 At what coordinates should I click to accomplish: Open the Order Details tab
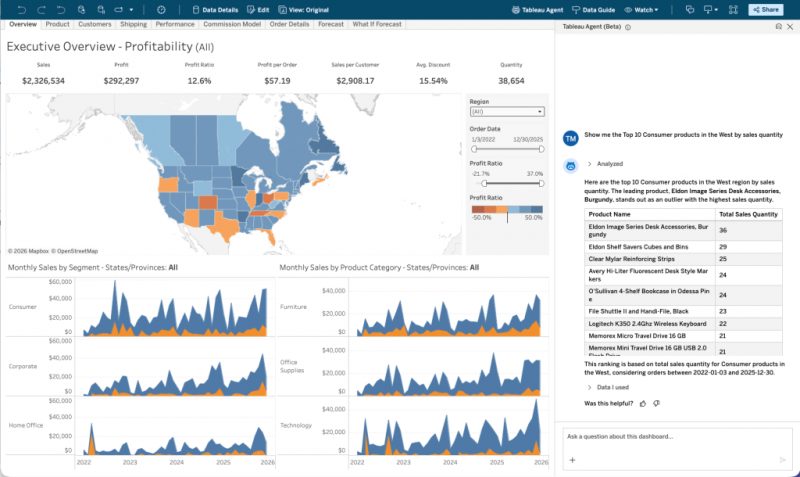click(289, 24)
